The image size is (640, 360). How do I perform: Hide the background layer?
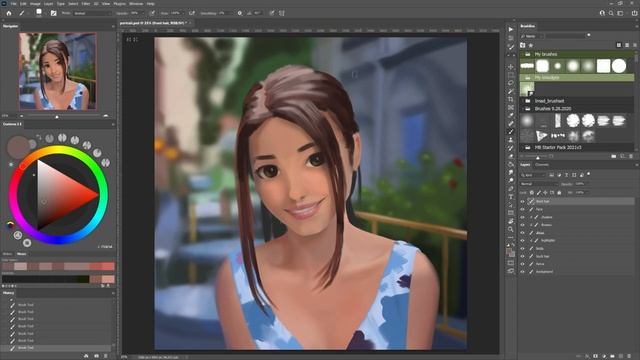click(x=522, y=271)
